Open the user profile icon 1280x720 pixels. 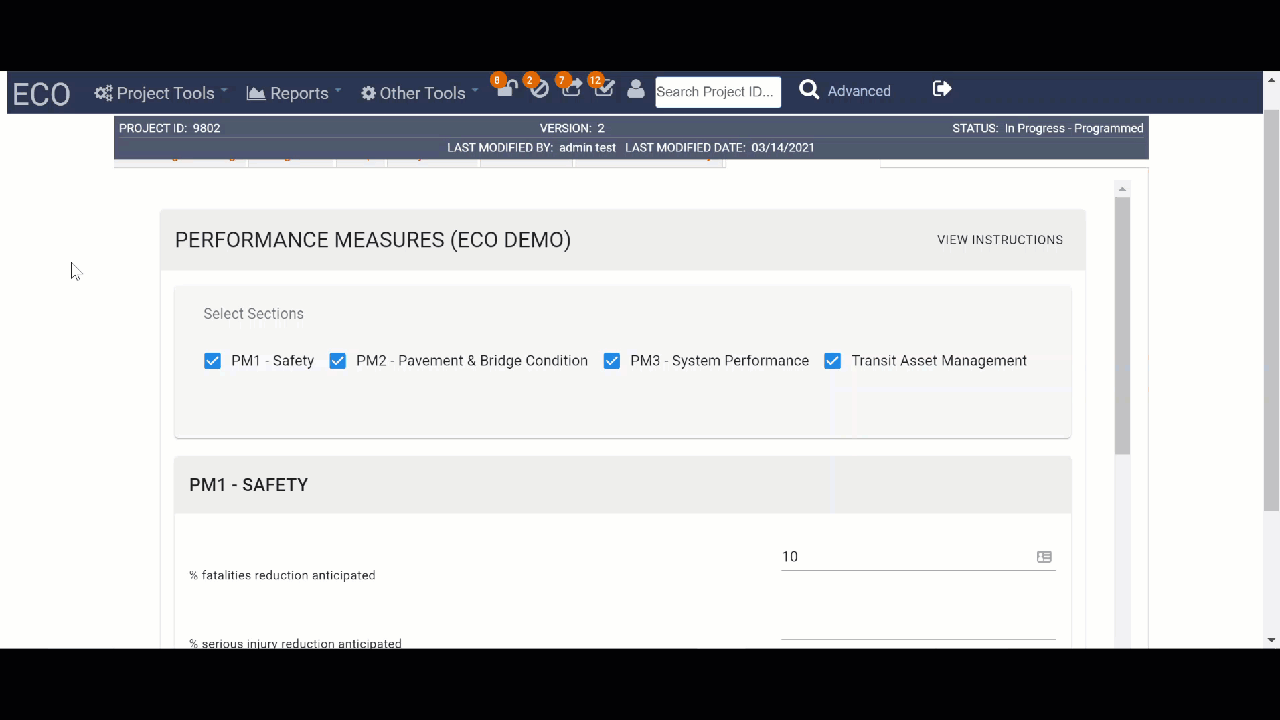coord(636,89)
